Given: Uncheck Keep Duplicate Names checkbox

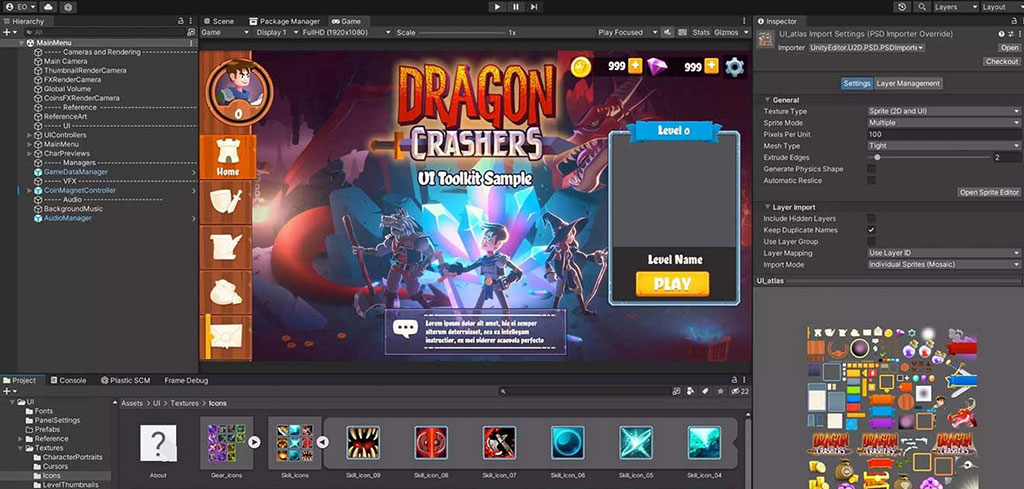Looking at the screenshot, I should click(871, 230).
